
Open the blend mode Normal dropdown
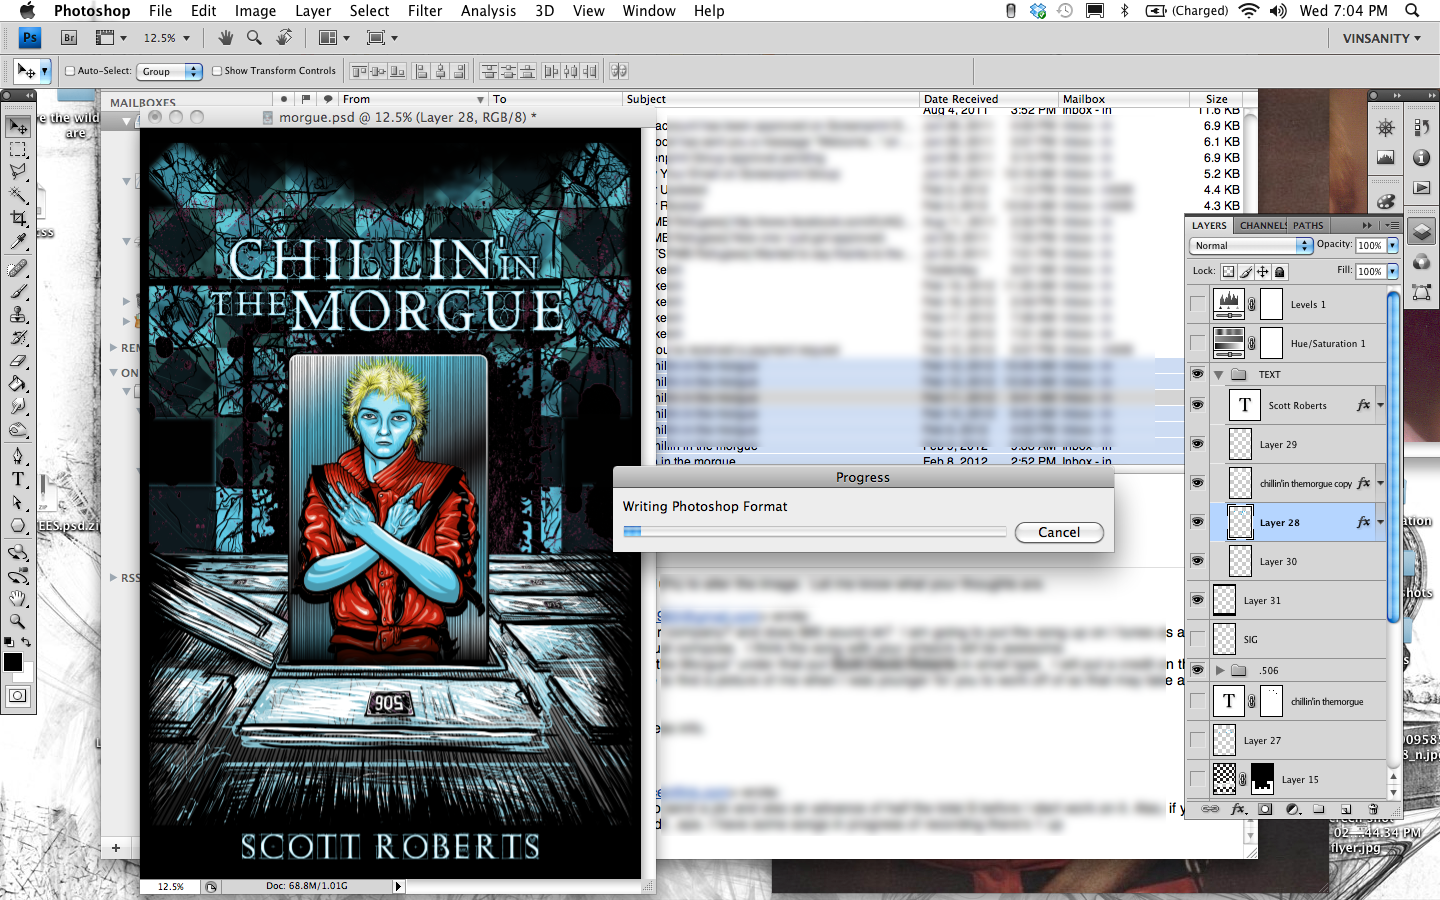[1251, 245]
